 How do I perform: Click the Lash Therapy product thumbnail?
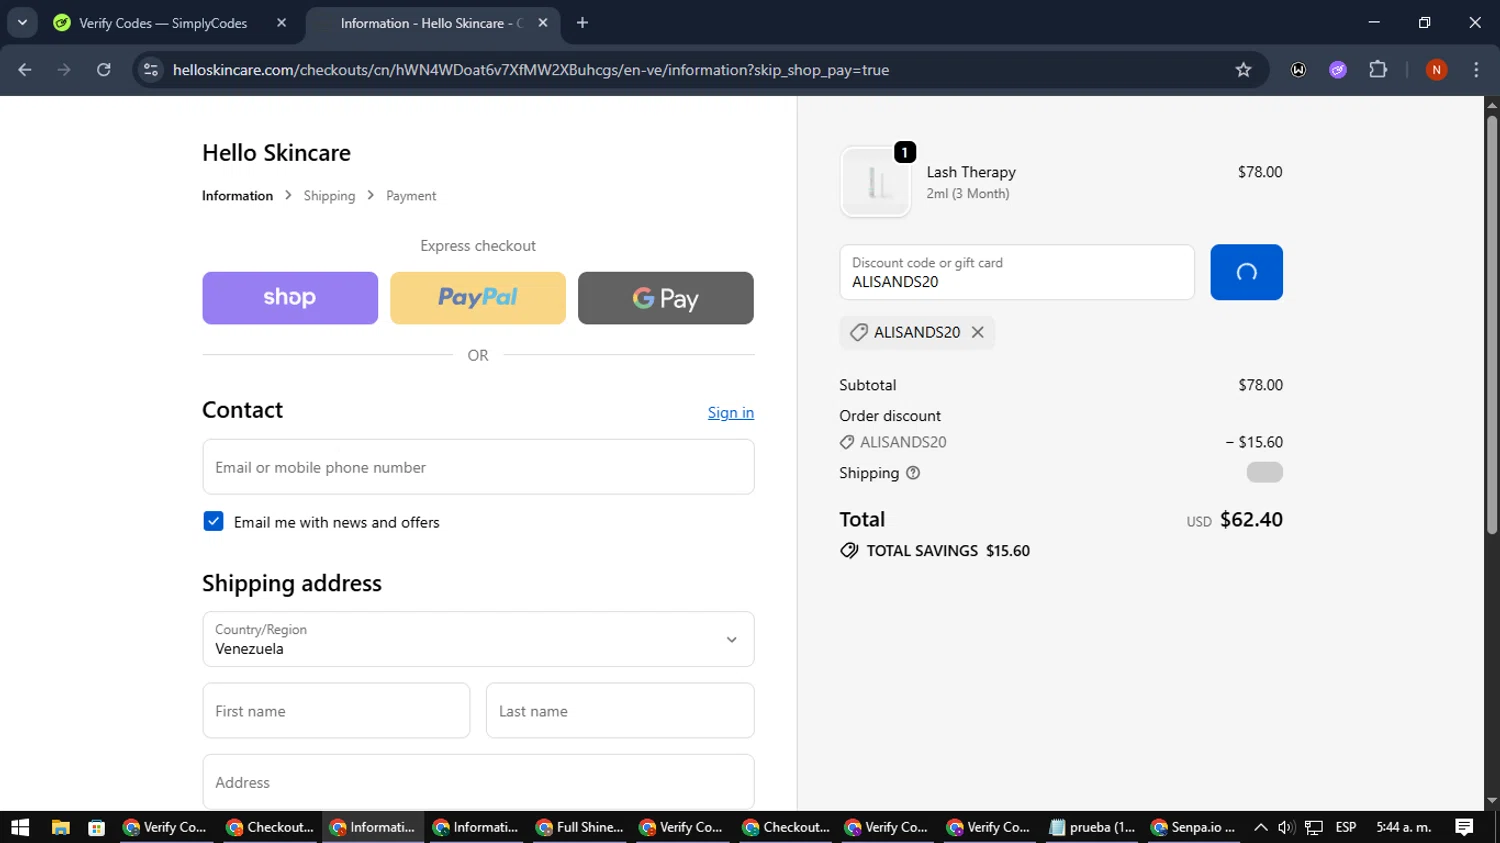[x=876, y=182]
